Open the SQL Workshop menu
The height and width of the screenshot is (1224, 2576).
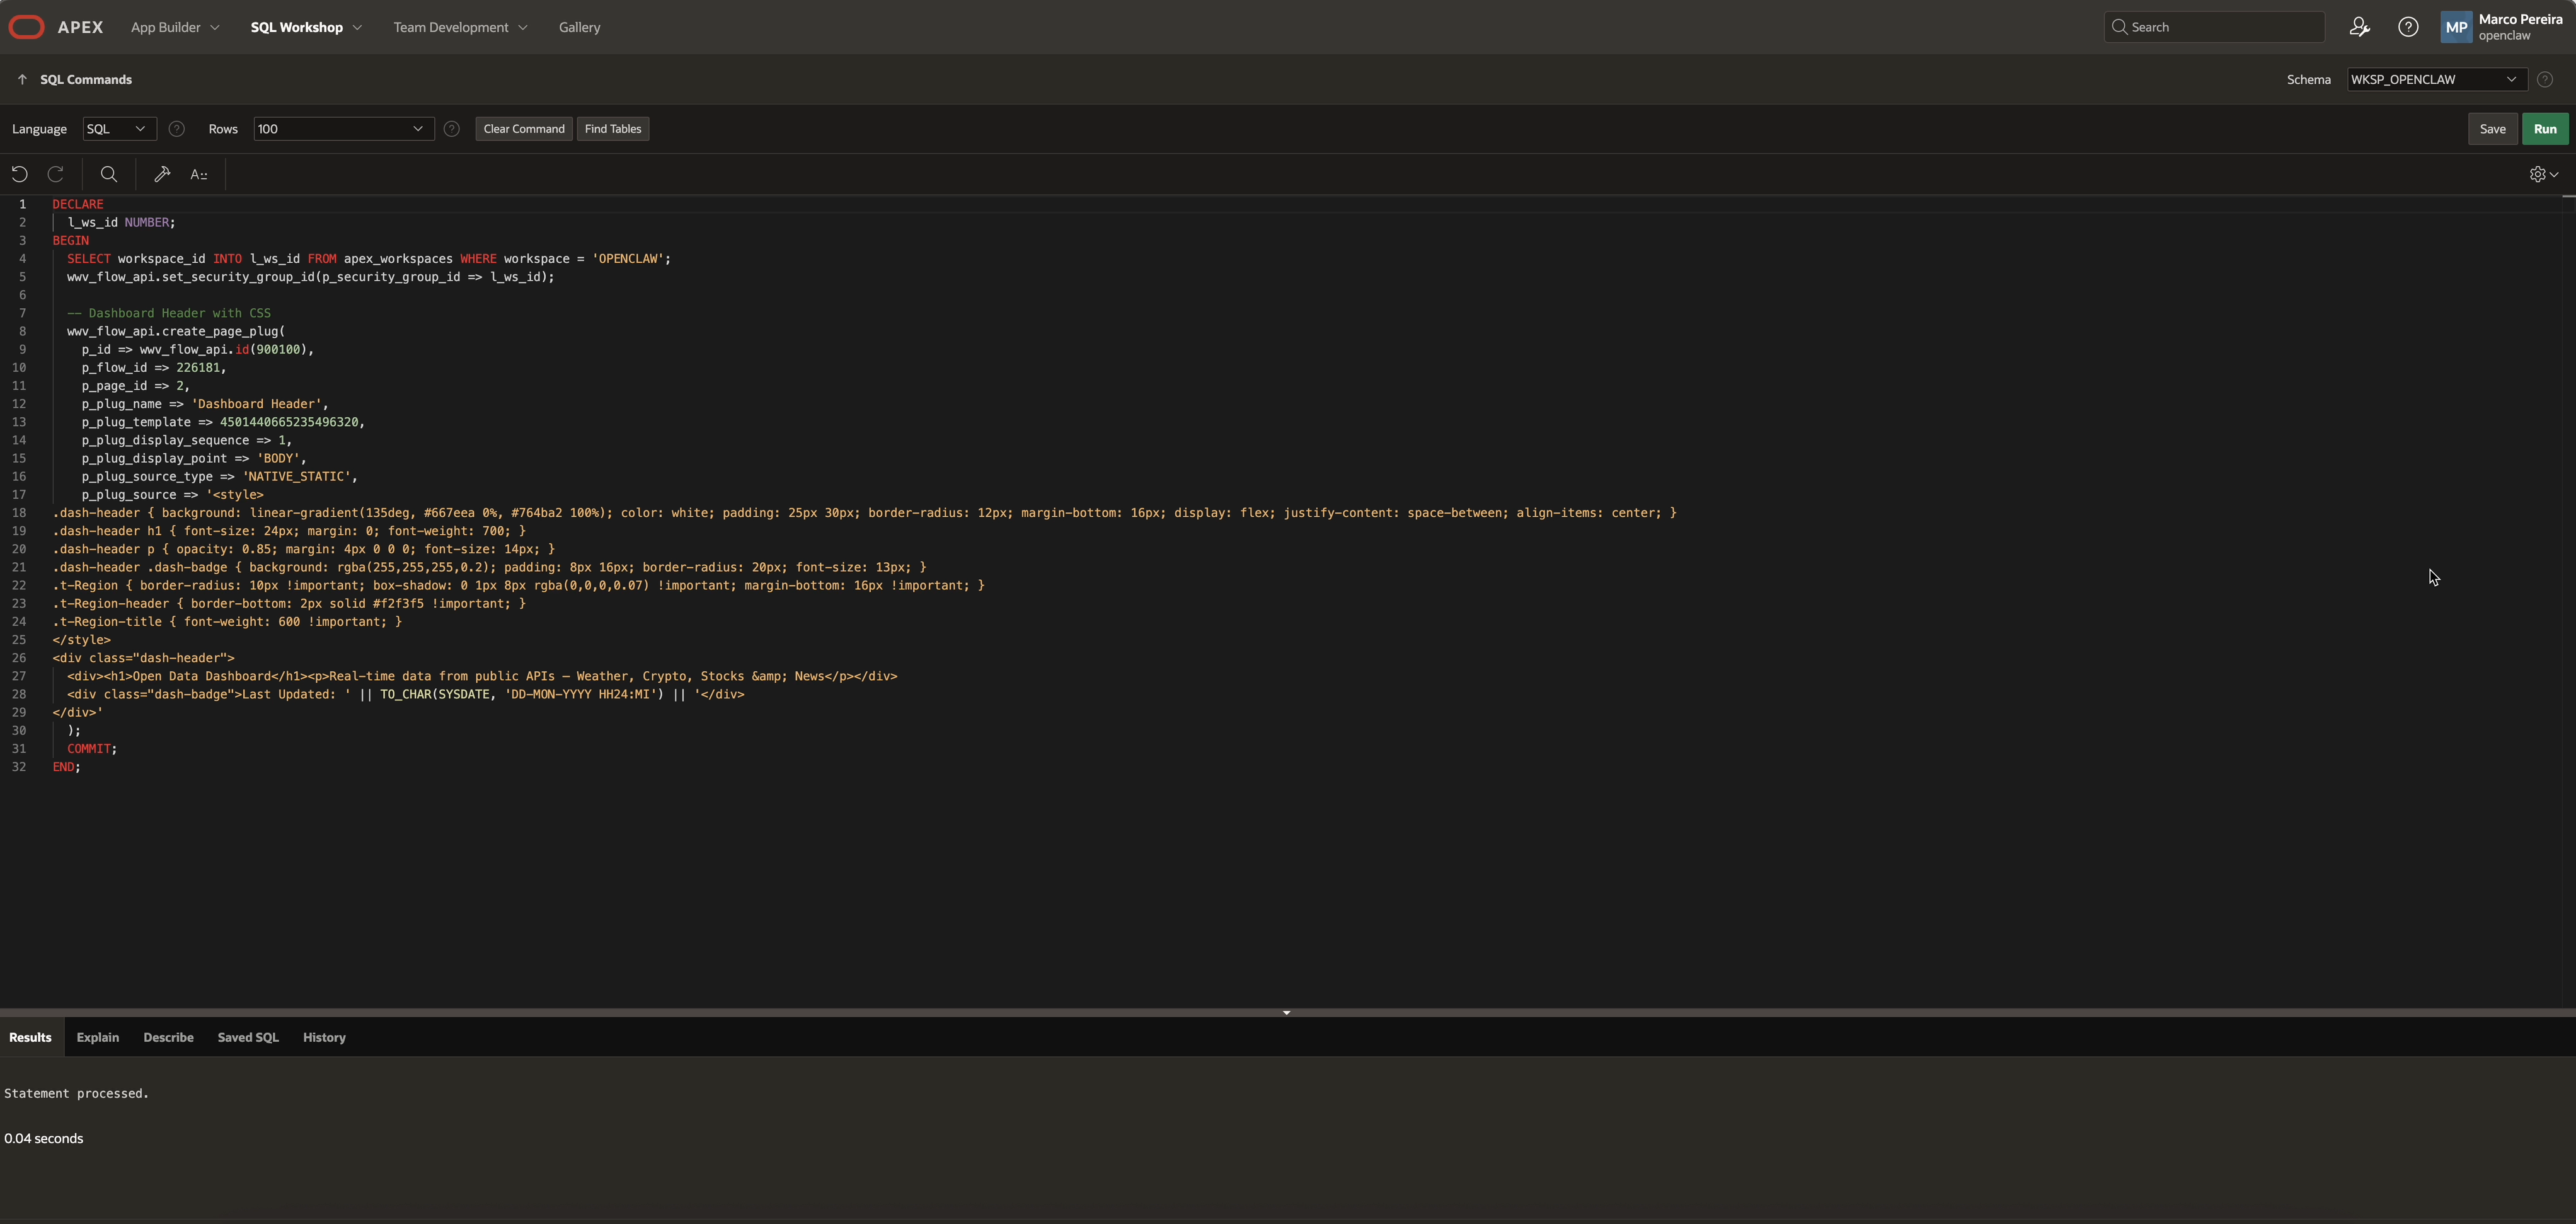[306, 27]
